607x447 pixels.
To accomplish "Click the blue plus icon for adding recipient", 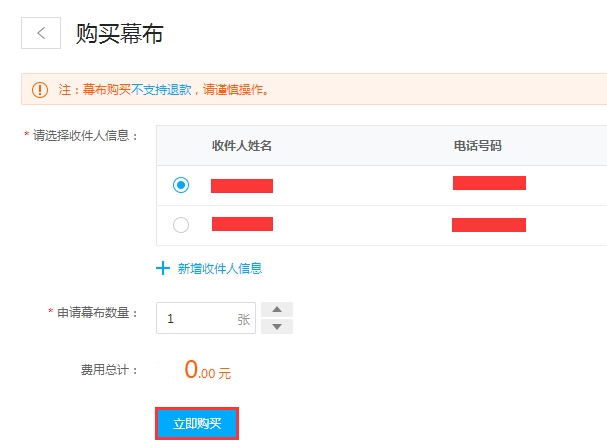I will [x=163, y=268].
